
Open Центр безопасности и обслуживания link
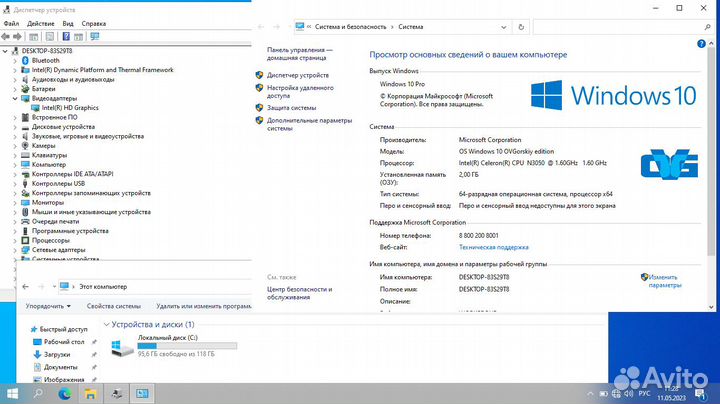coord(299,293)
